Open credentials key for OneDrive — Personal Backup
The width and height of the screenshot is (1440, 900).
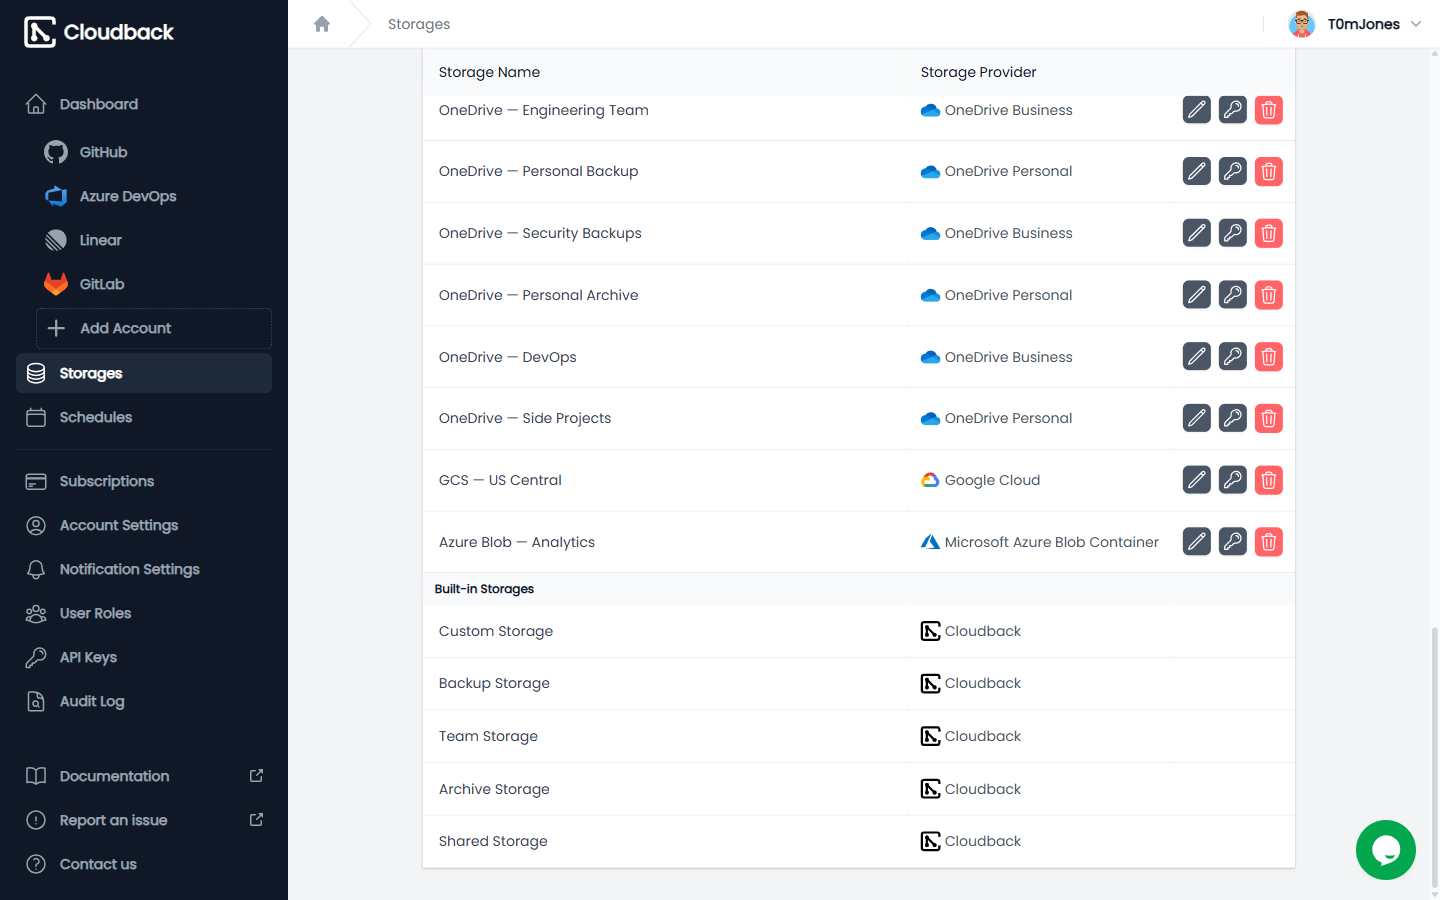pos(1233,172)
